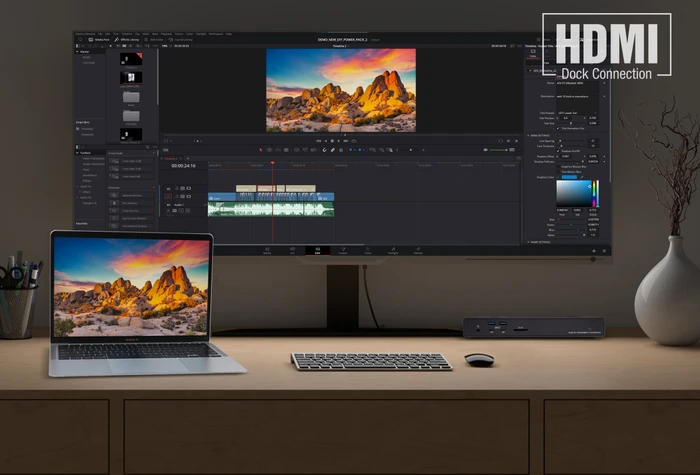Collapse the Master bin tree
This screenshot has height=475, width=700.
[x=77, y=52]
